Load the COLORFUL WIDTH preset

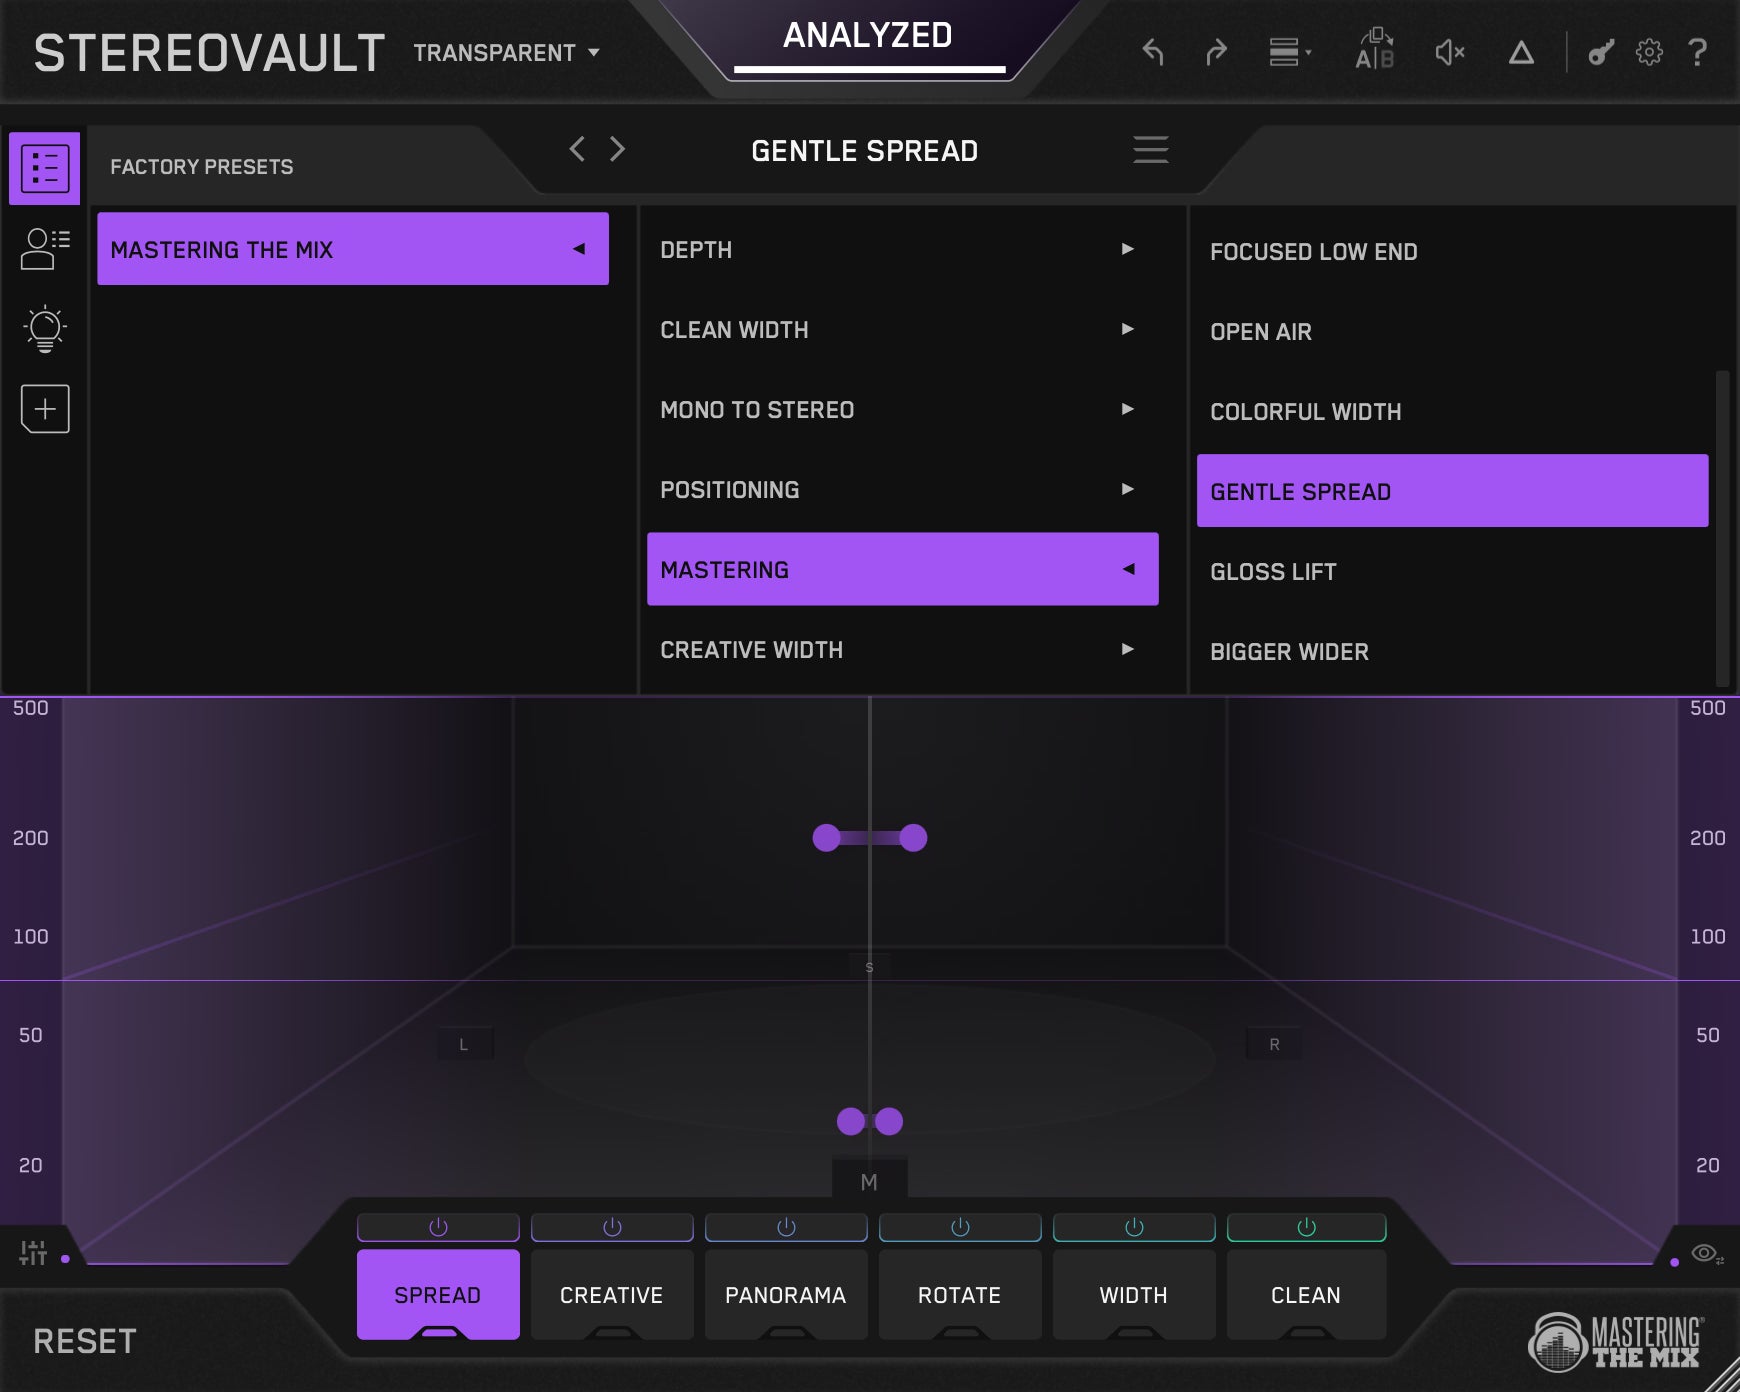[1453, 411]
